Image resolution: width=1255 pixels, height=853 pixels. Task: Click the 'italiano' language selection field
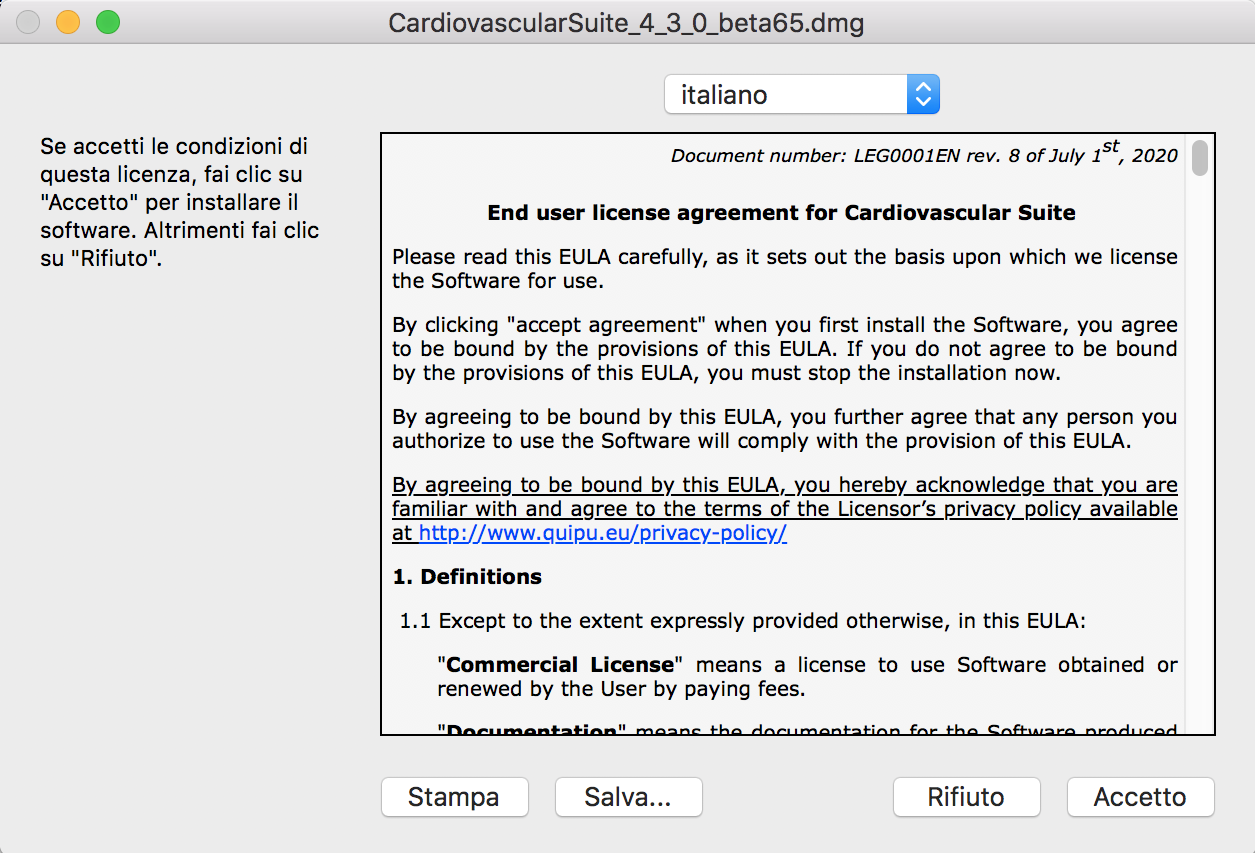point(786,95)
